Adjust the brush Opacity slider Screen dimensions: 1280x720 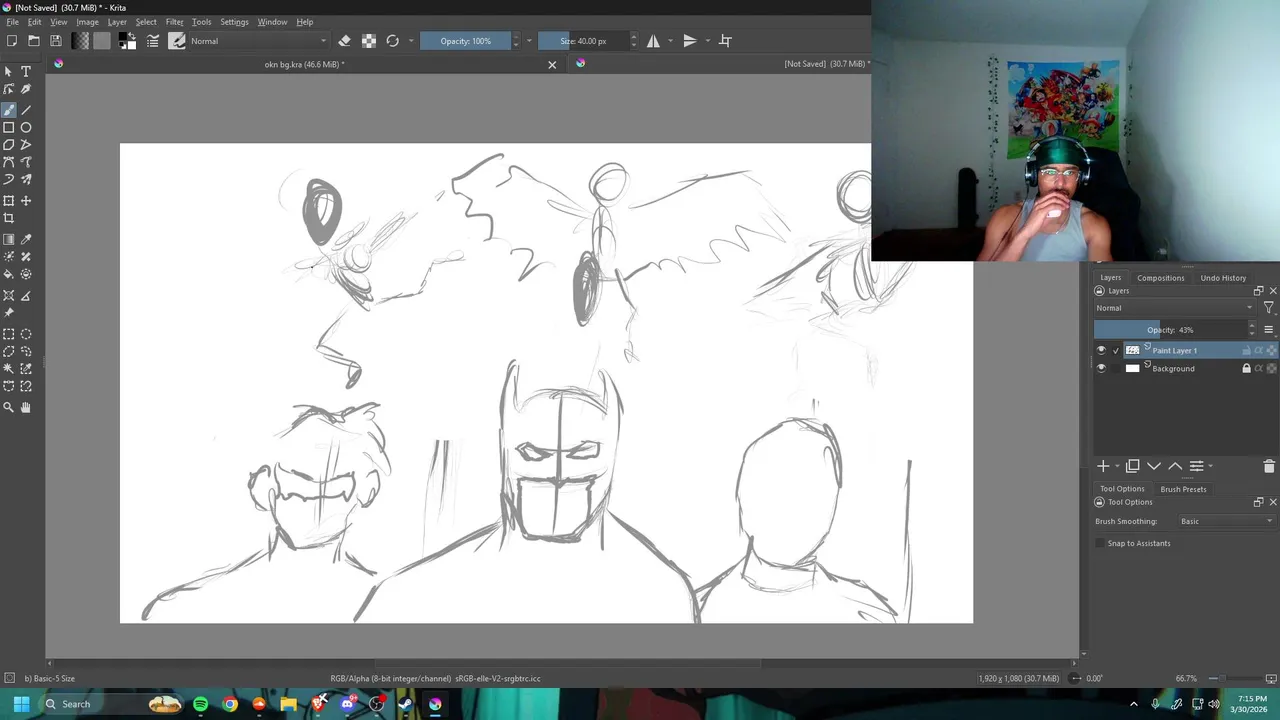[466, 41]
